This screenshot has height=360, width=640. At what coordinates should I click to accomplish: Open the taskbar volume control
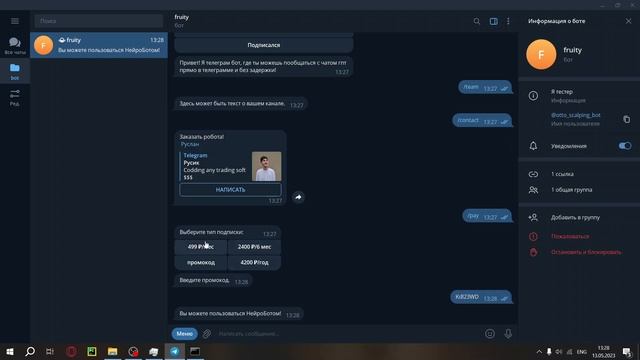click(559, 352)
